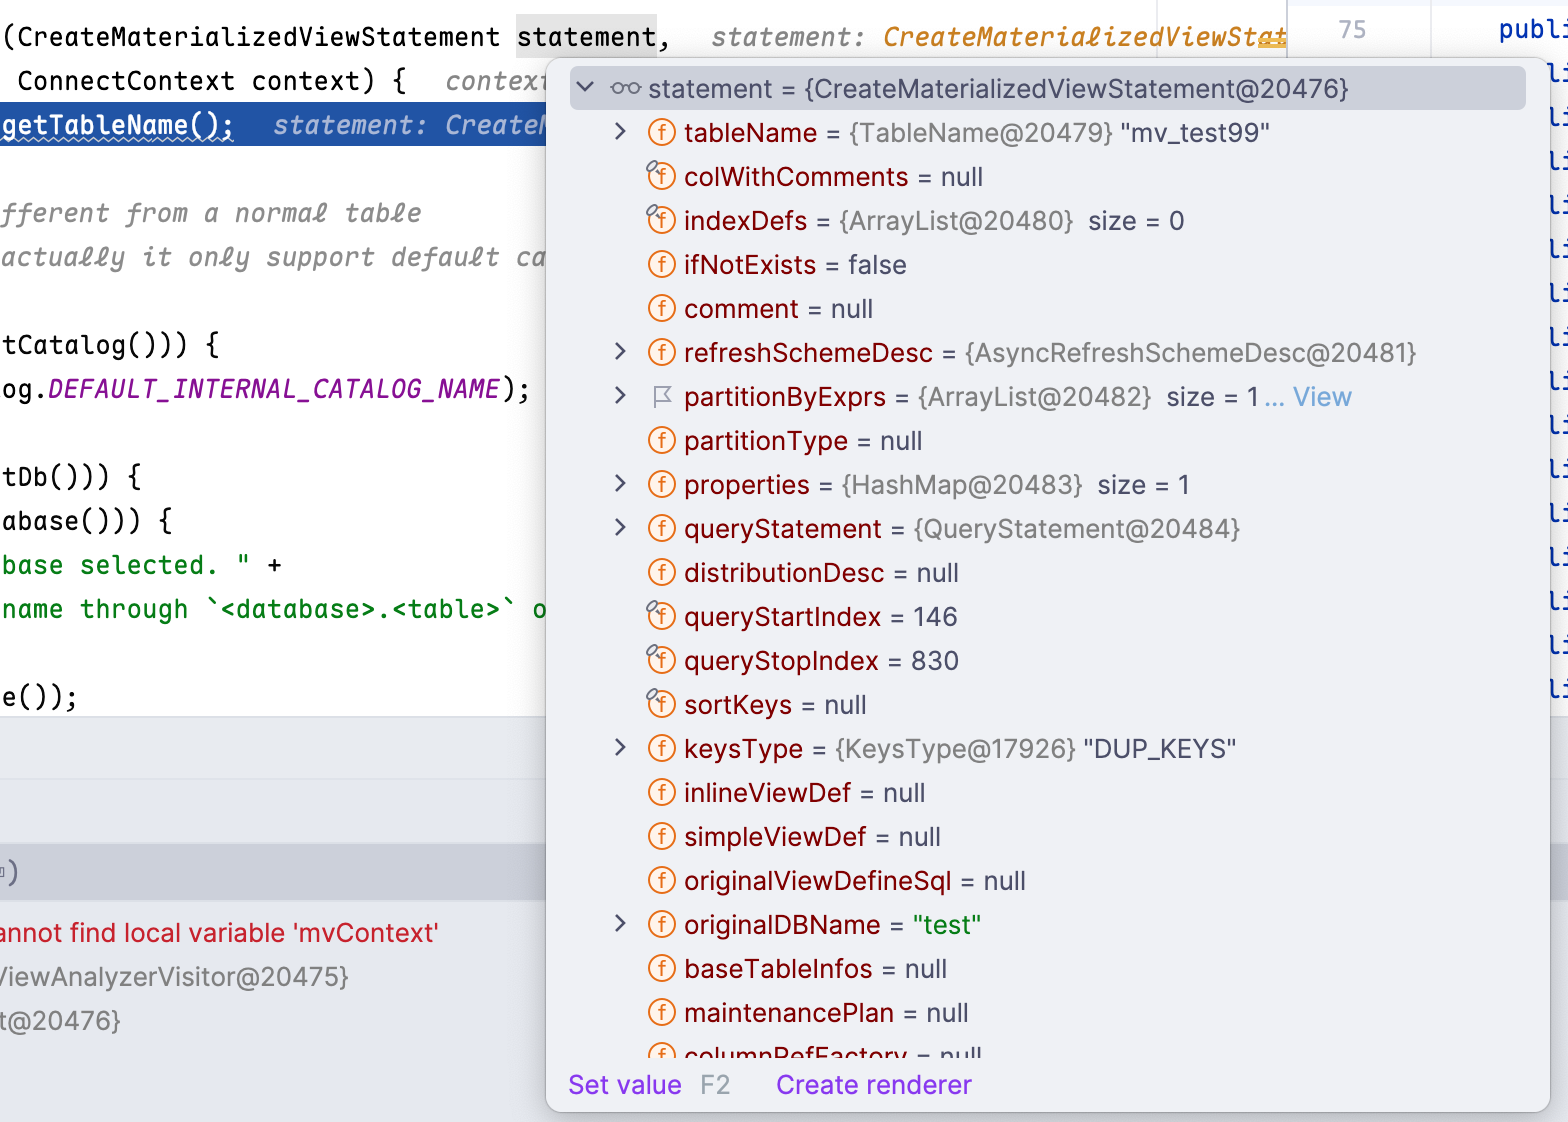This screenshot has width=1568, height=1122.
Task: Expand the properties HashMap node
Action: tap(620, 484)
